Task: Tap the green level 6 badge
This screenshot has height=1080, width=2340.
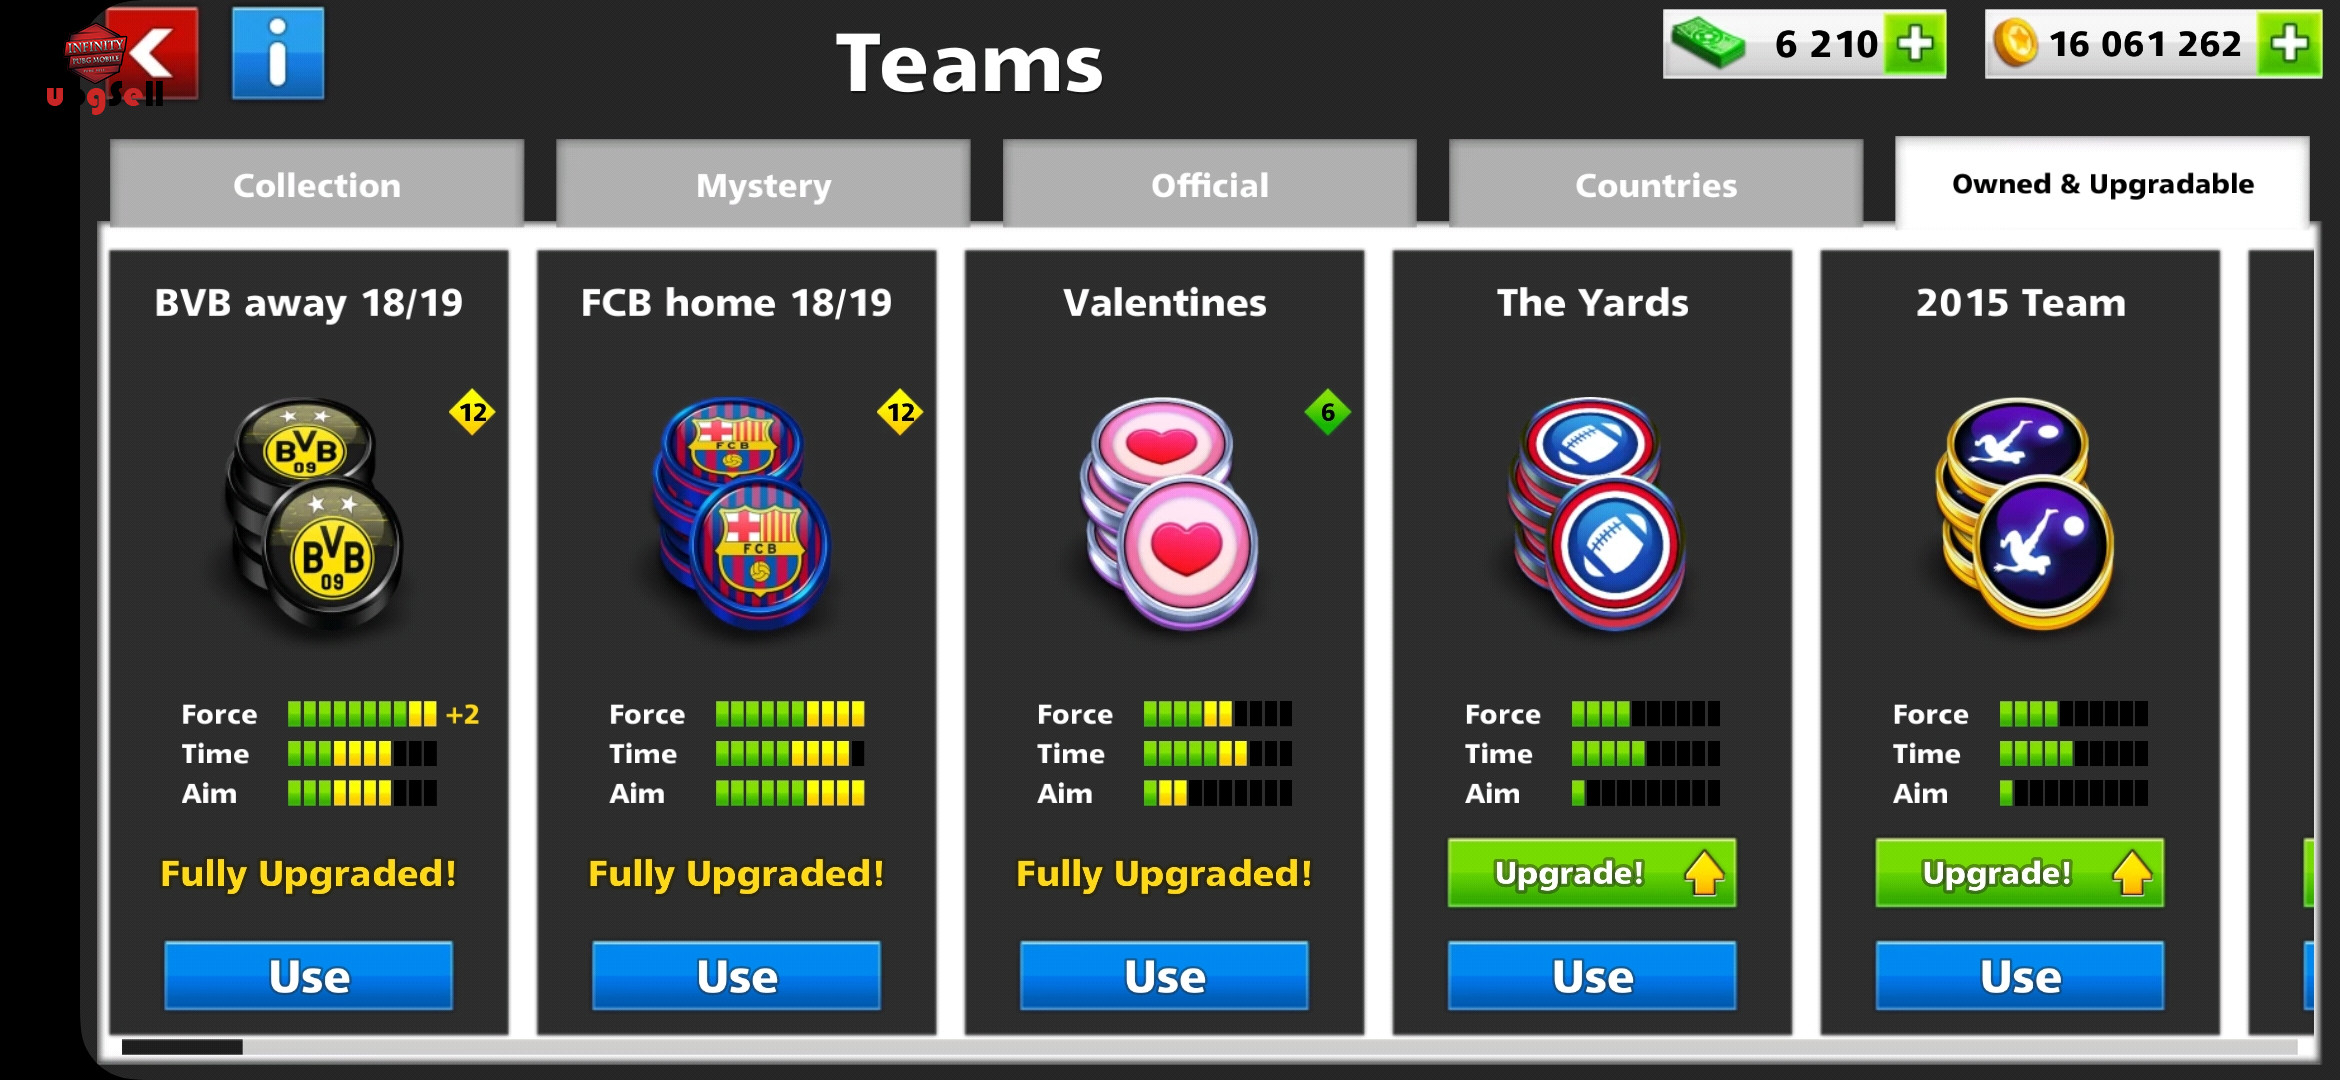Action: (x=1328, y=412)
